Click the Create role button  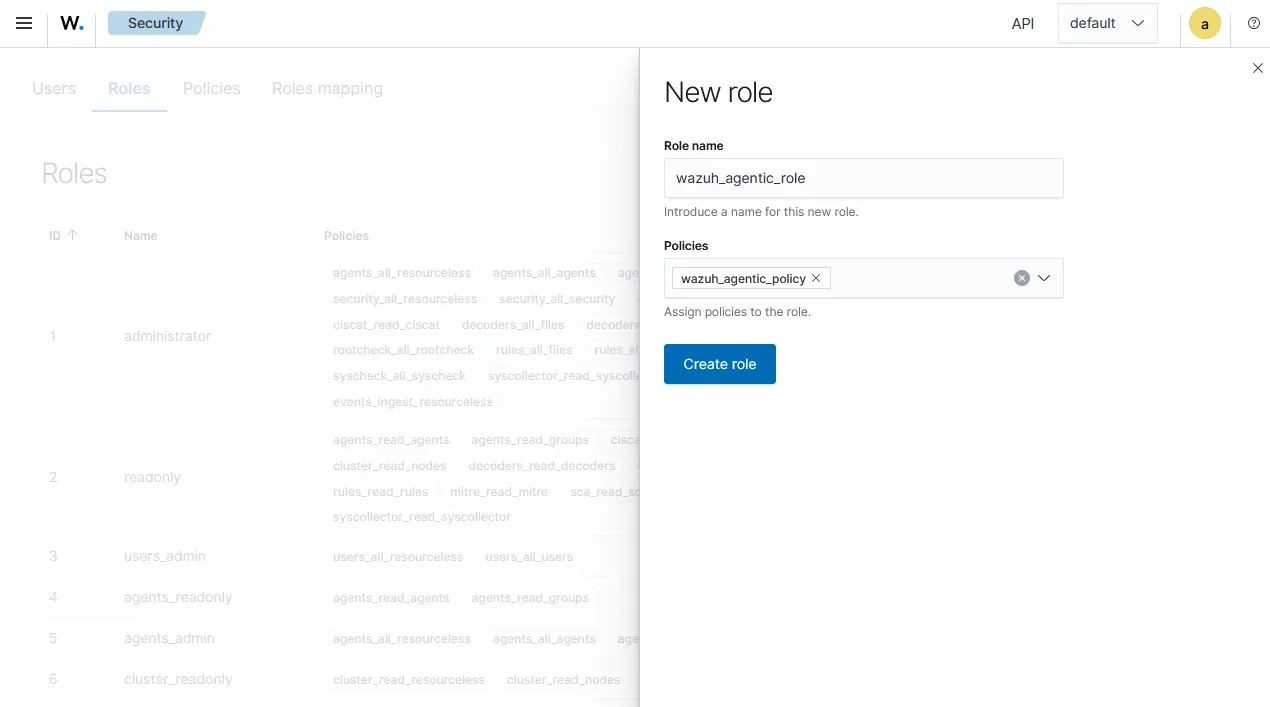[720, 364]
